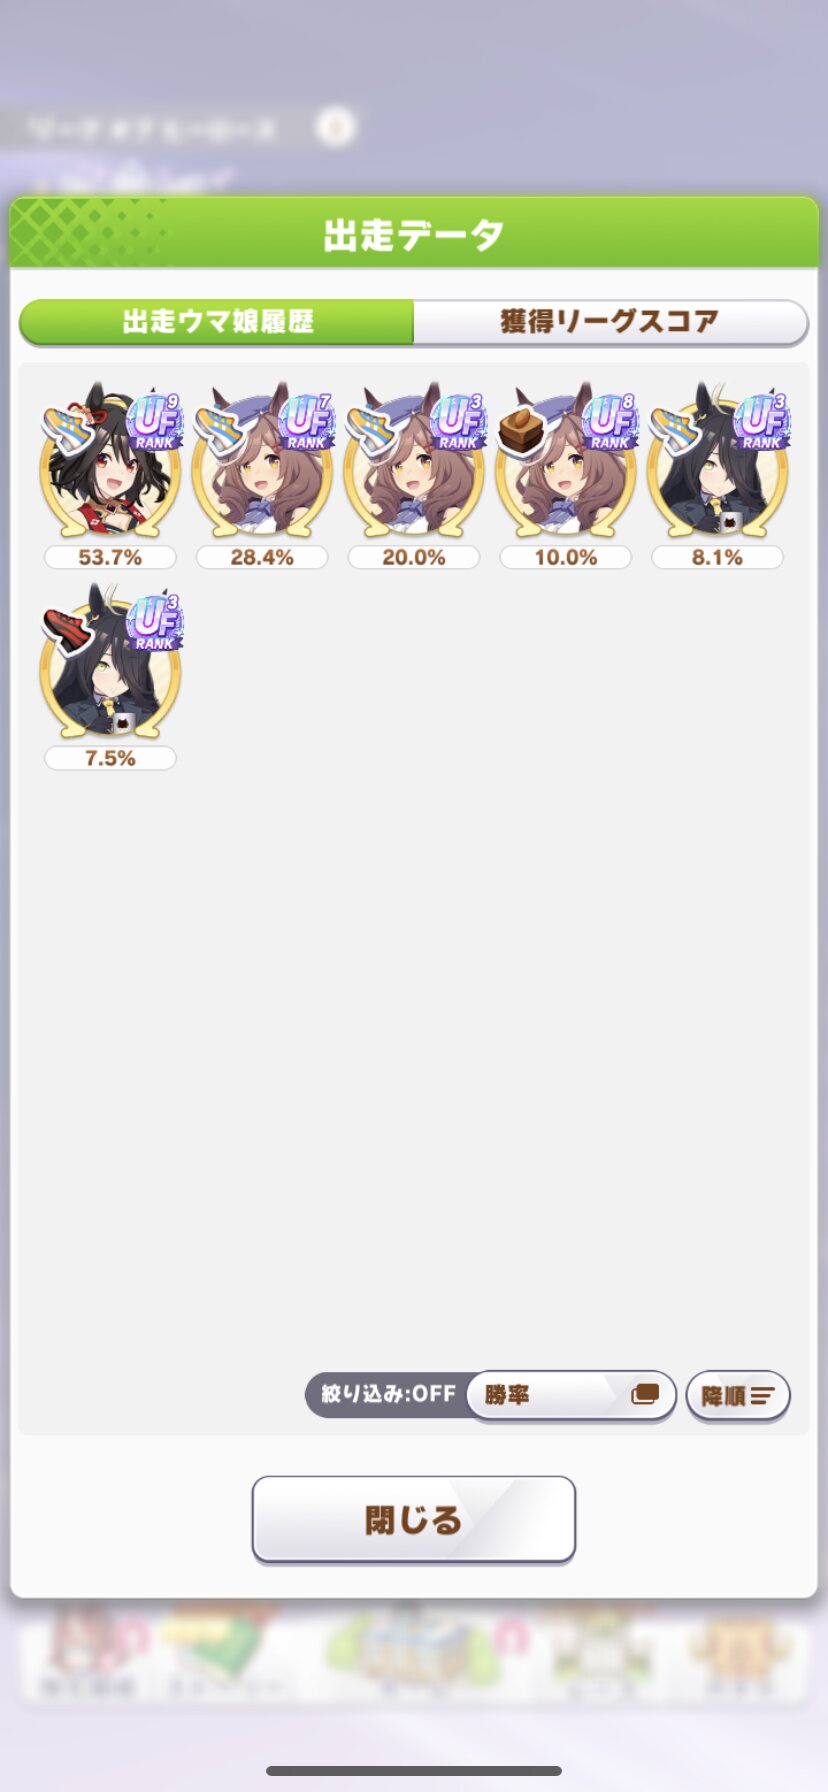Tap UF7 rank badge on second character

[x=307, y=421]
